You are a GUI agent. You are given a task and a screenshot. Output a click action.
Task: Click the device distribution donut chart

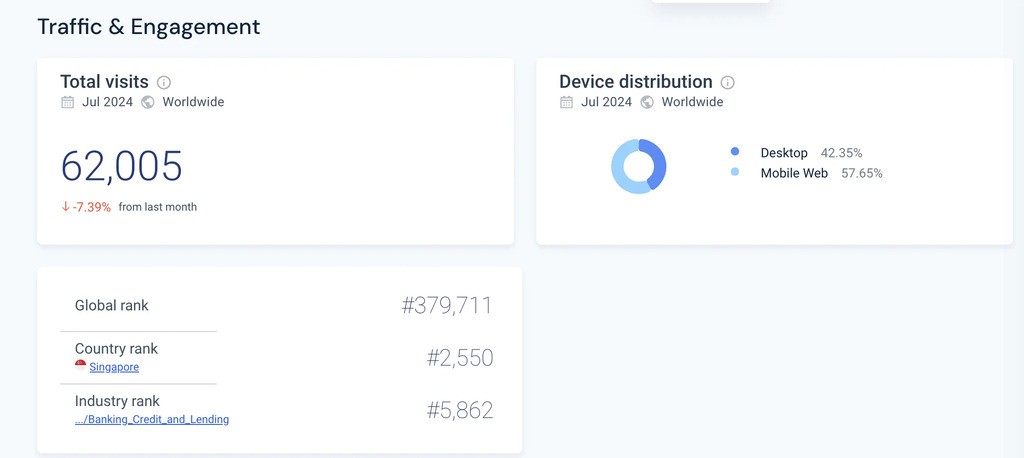pos(639,166)
